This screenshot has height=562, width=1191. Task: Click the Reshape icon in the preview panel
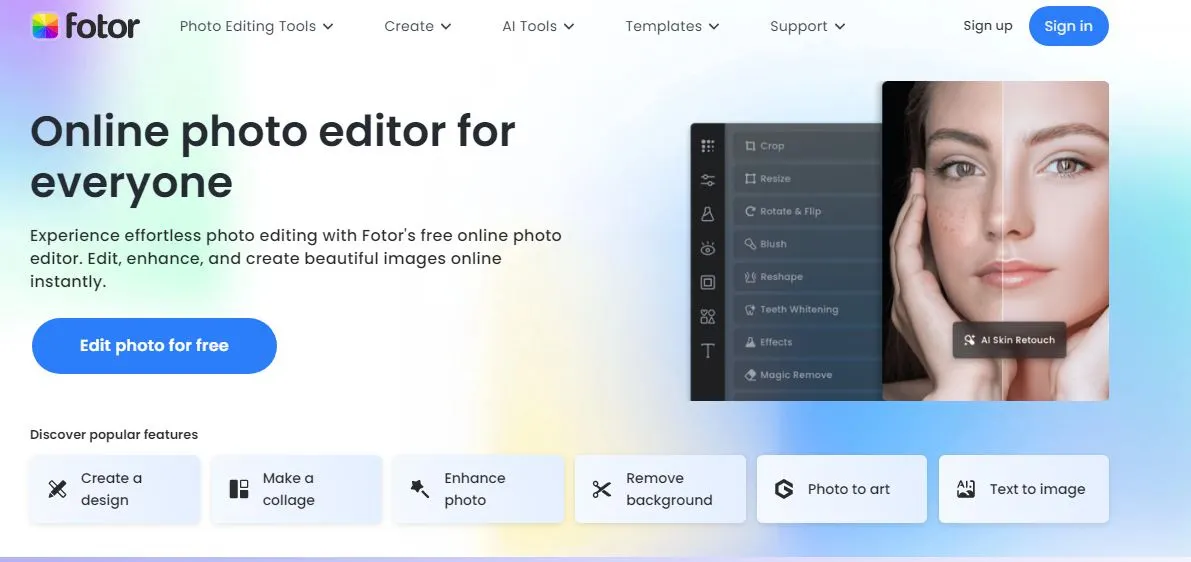pyautogui.click(x=750, y=276)
